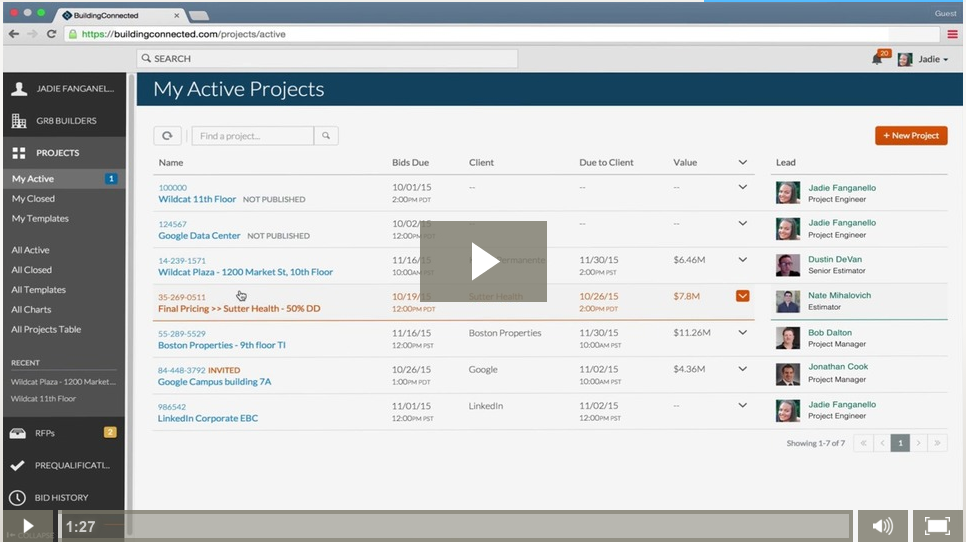966x542 pixels.
Task: Click the browser back arrow
Action: [14, 34]
